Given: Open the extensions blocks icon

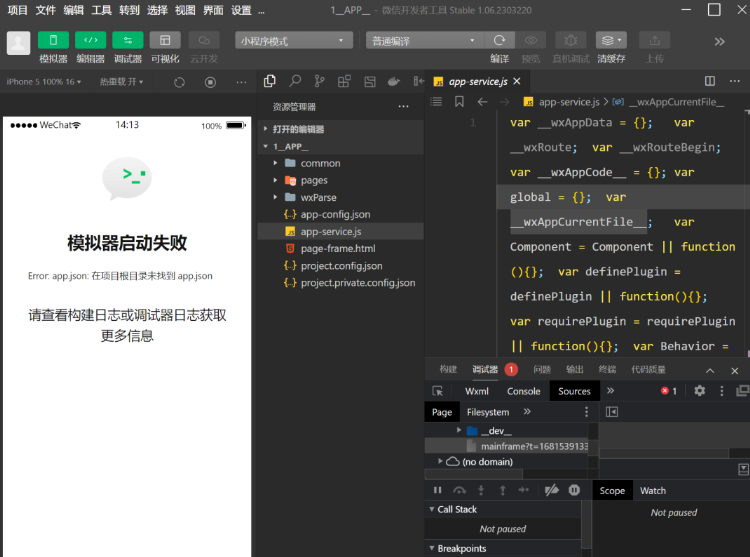Looking at the screenshot, I should click(344, 81).
